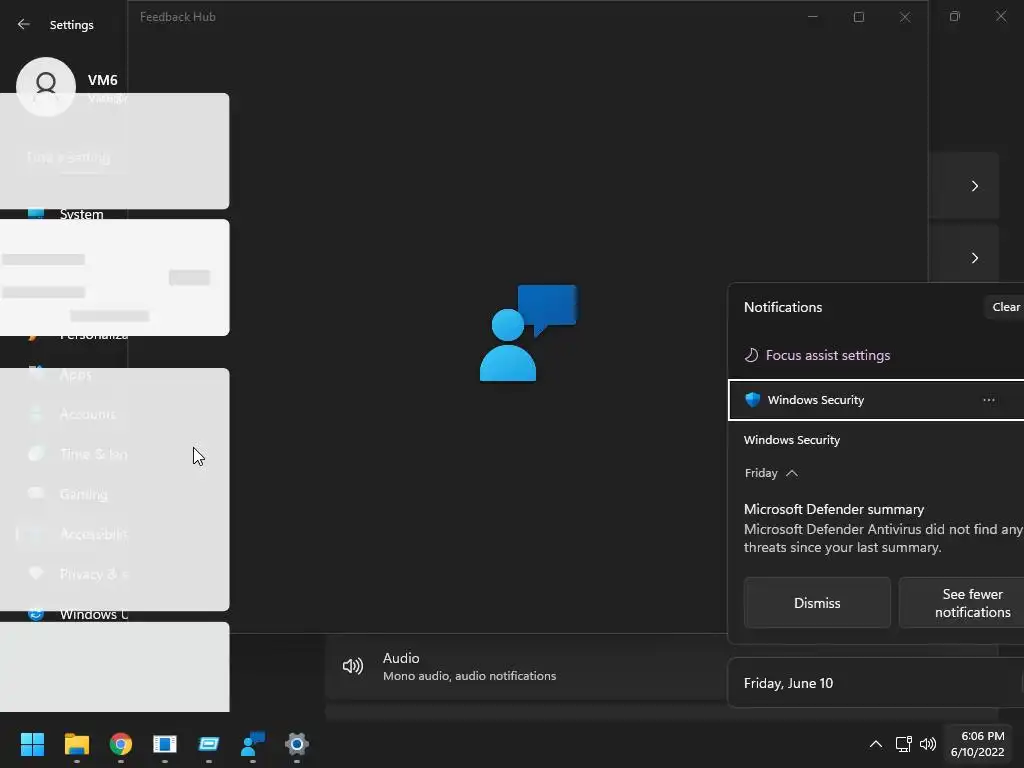Maximize the Feedback Hub window

(859, 17)
